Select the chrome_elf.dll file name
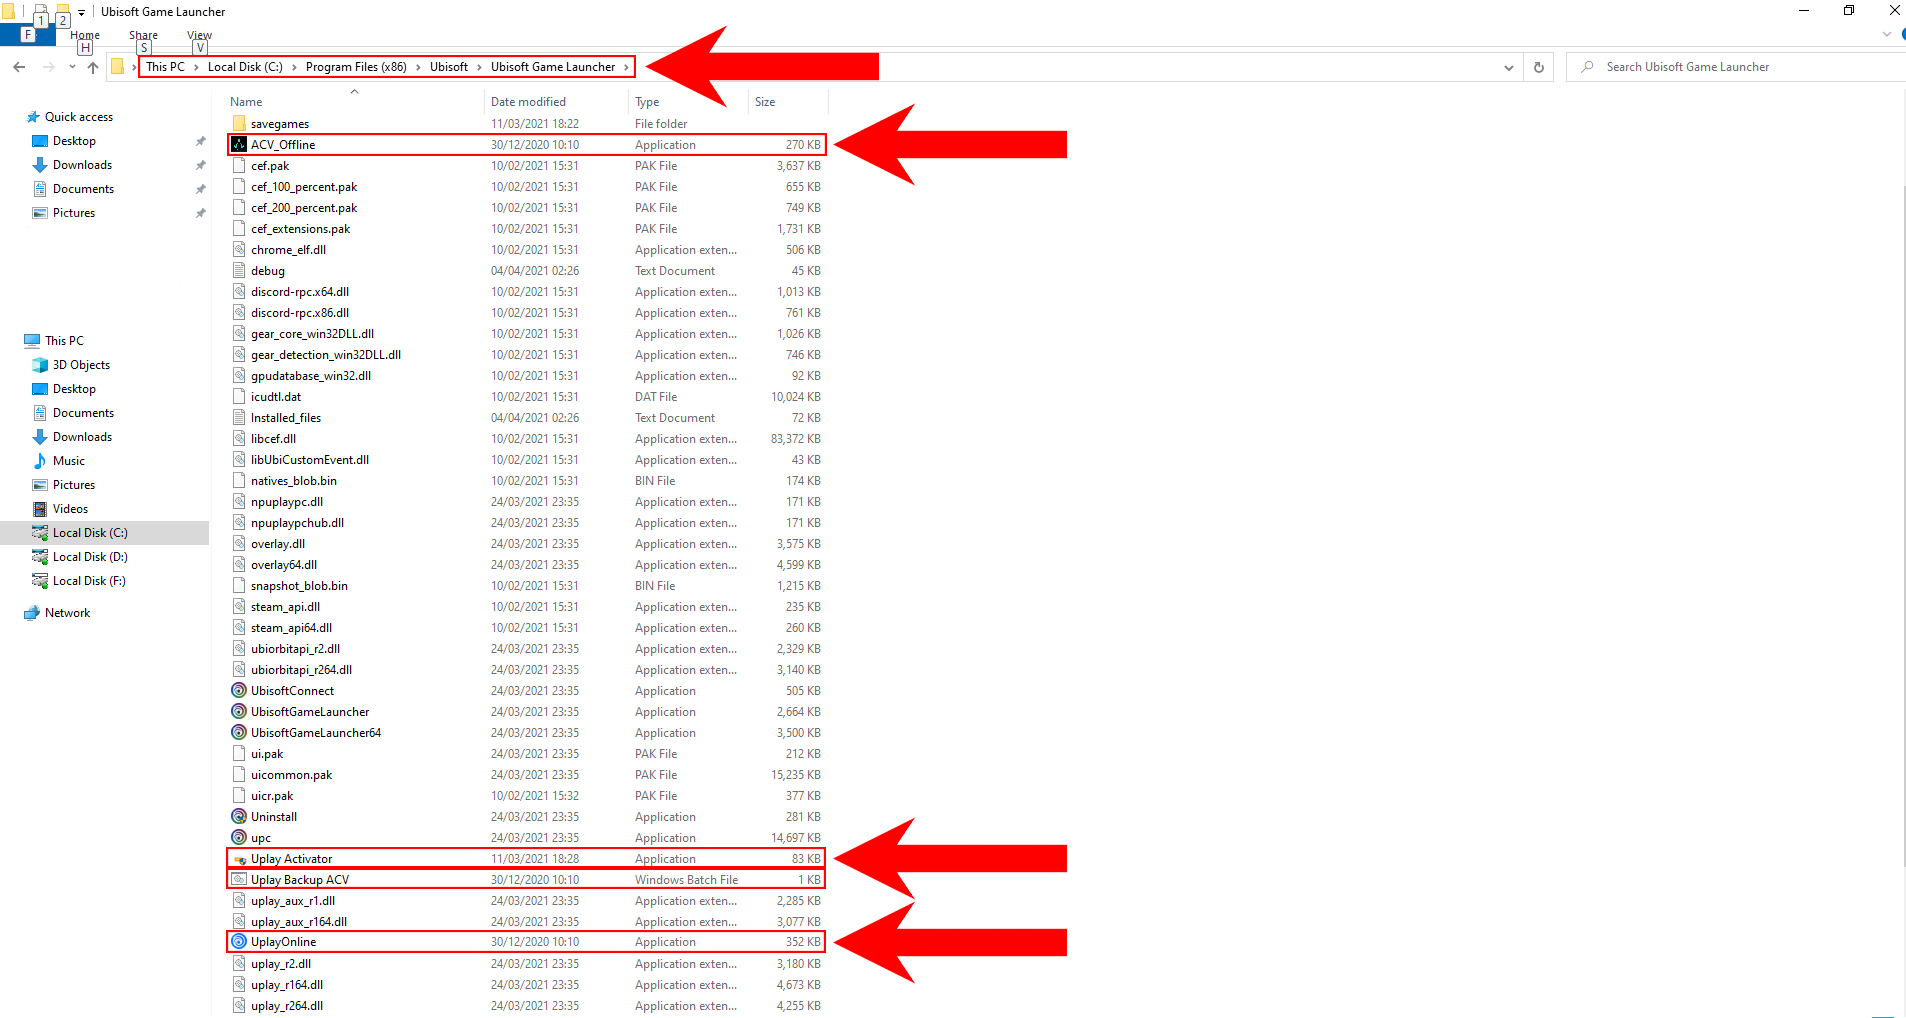 click(288, 250)
